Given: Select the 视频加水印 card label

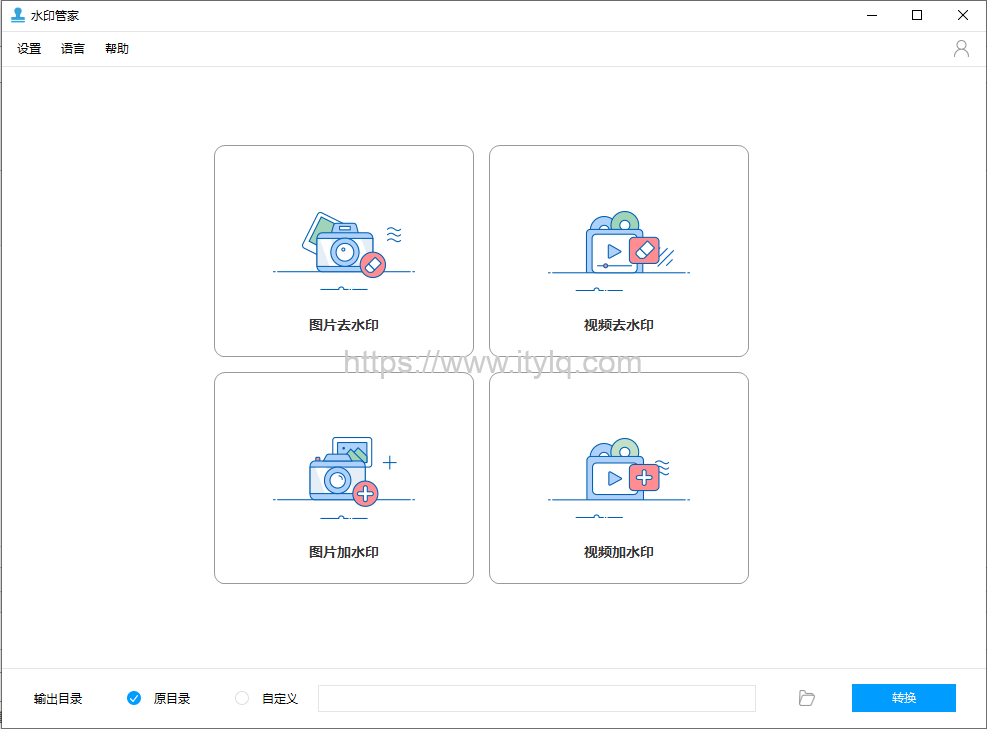Looking at the screenshot, I should pyautogui.click(x=618, y=551).
